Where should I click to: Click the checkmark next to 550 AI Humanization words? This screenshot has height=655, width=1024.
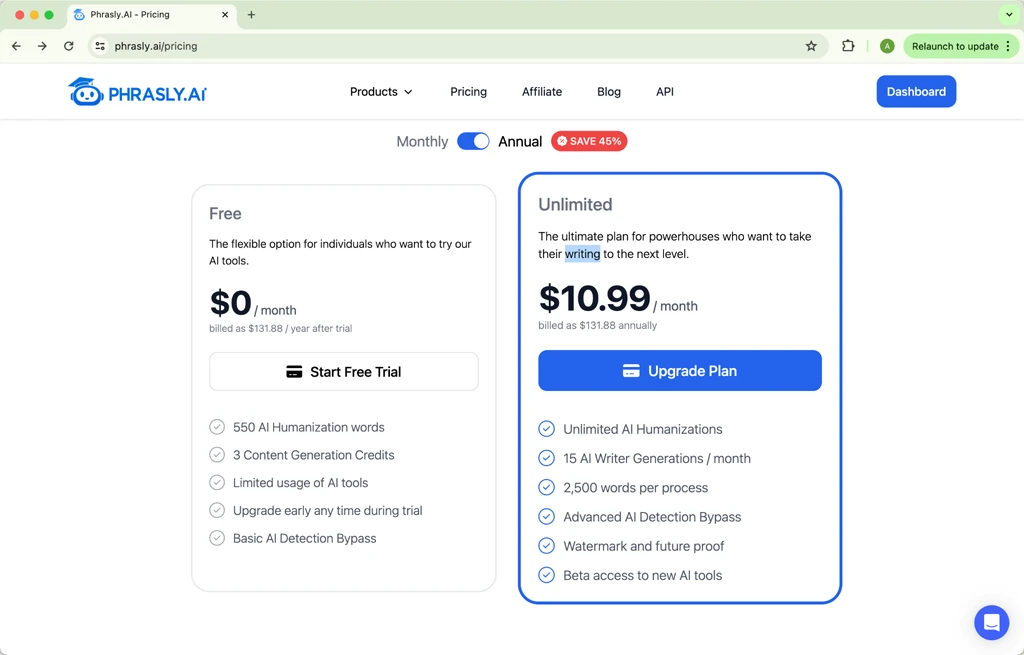coord(217,427)
